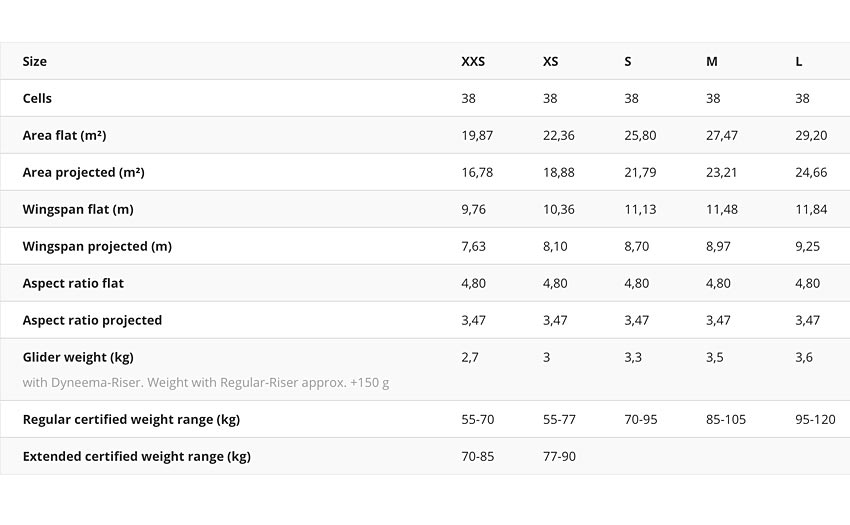Select the 70-85 extended range value
This screenshot has height=525, width=850.
[478, 456]
